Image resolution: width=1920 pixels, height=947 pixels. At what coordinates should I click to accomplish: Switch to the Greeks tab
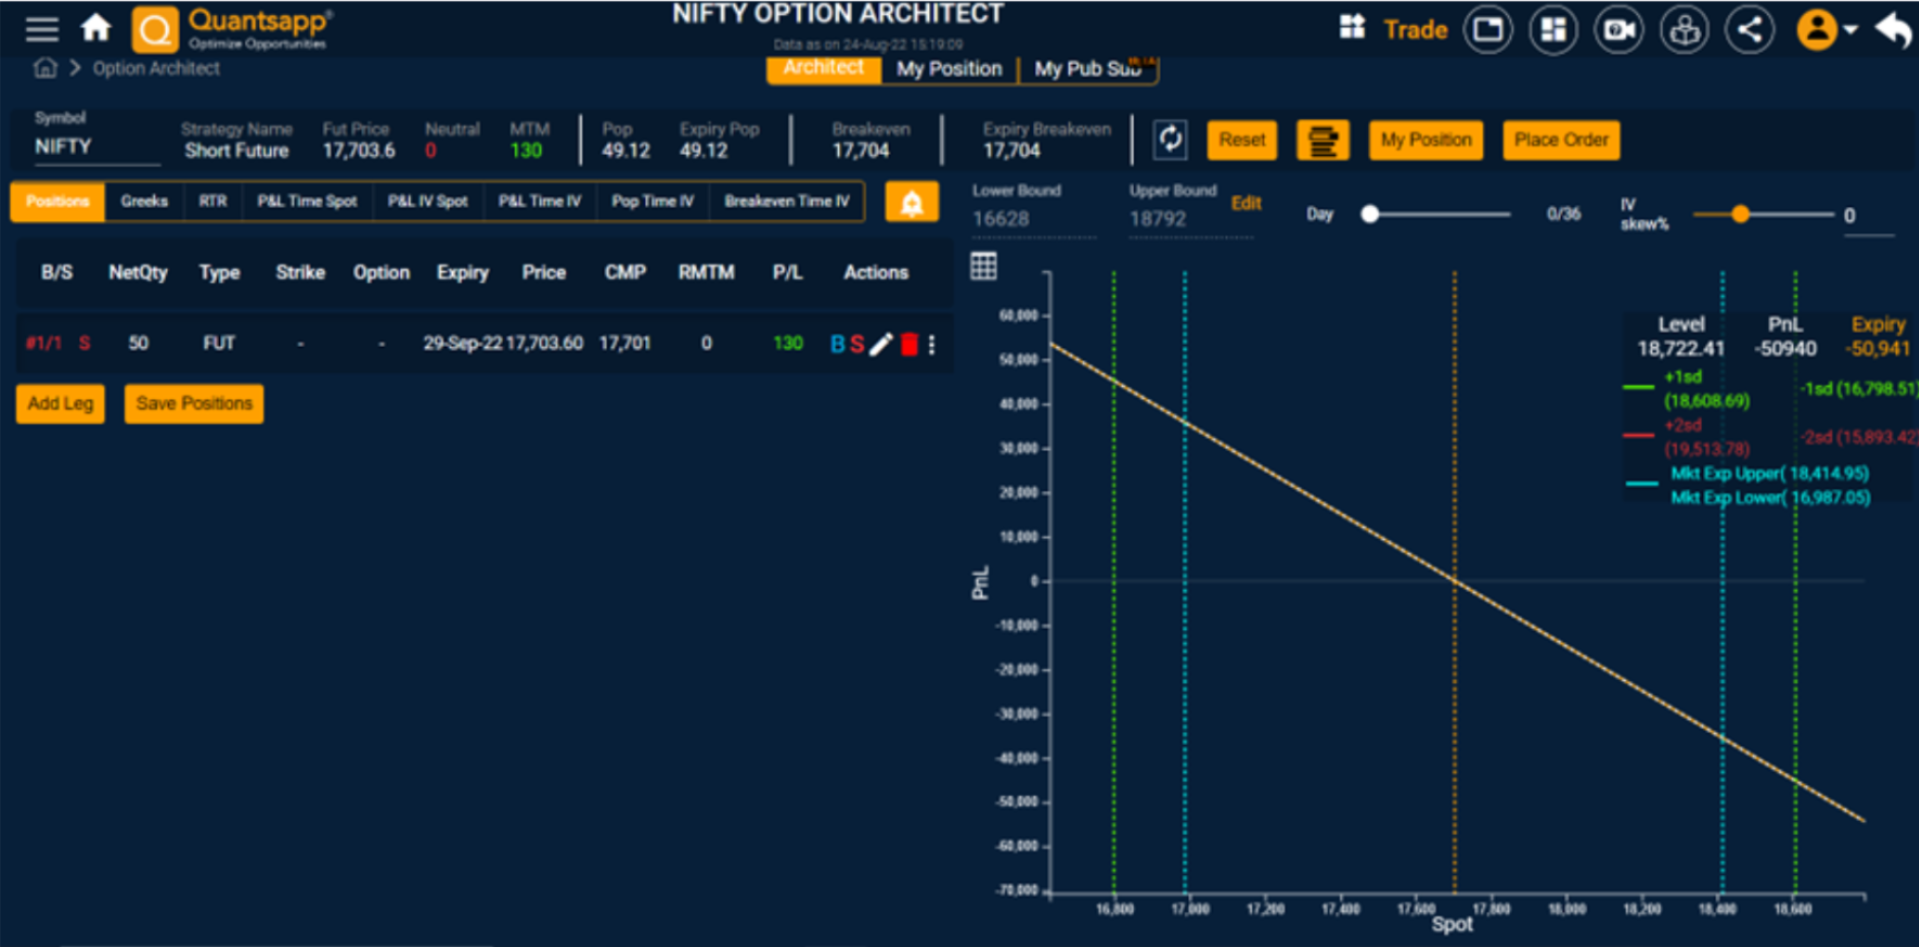144,201
